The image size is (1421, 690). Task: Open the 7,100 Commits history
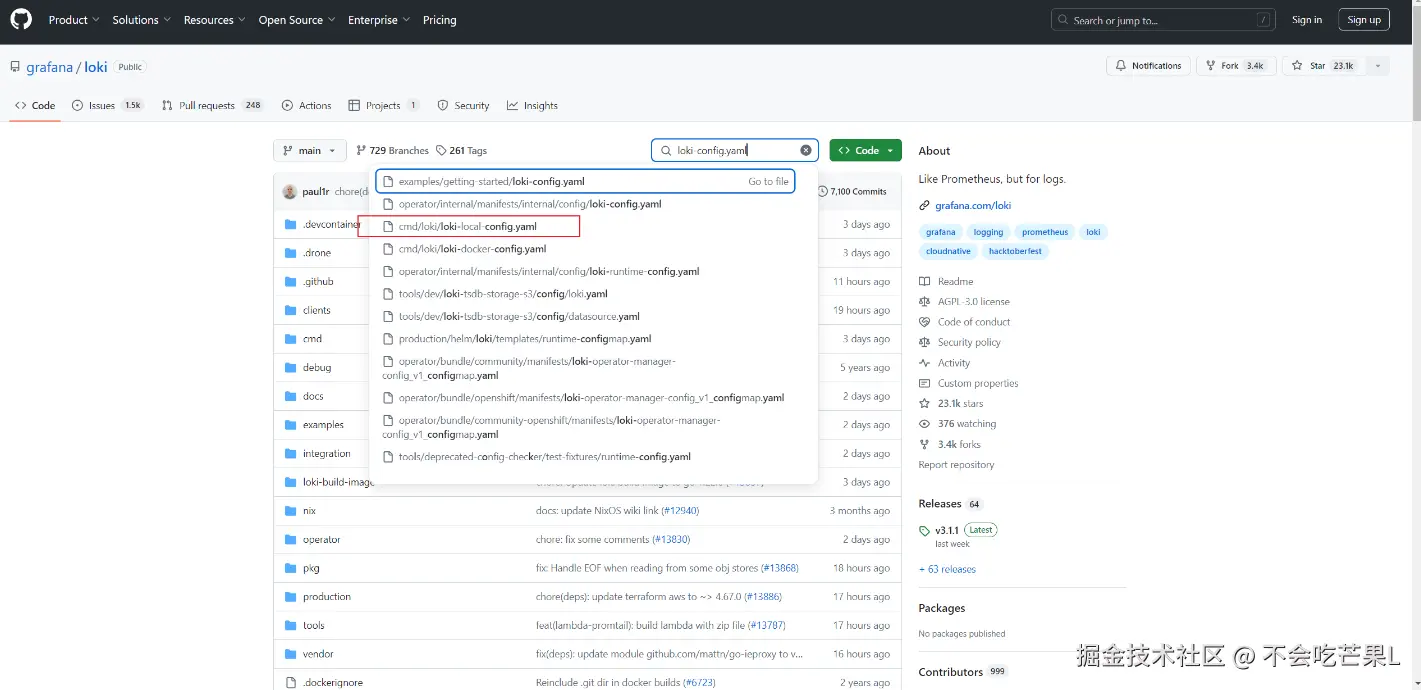[x=852, y=191]
